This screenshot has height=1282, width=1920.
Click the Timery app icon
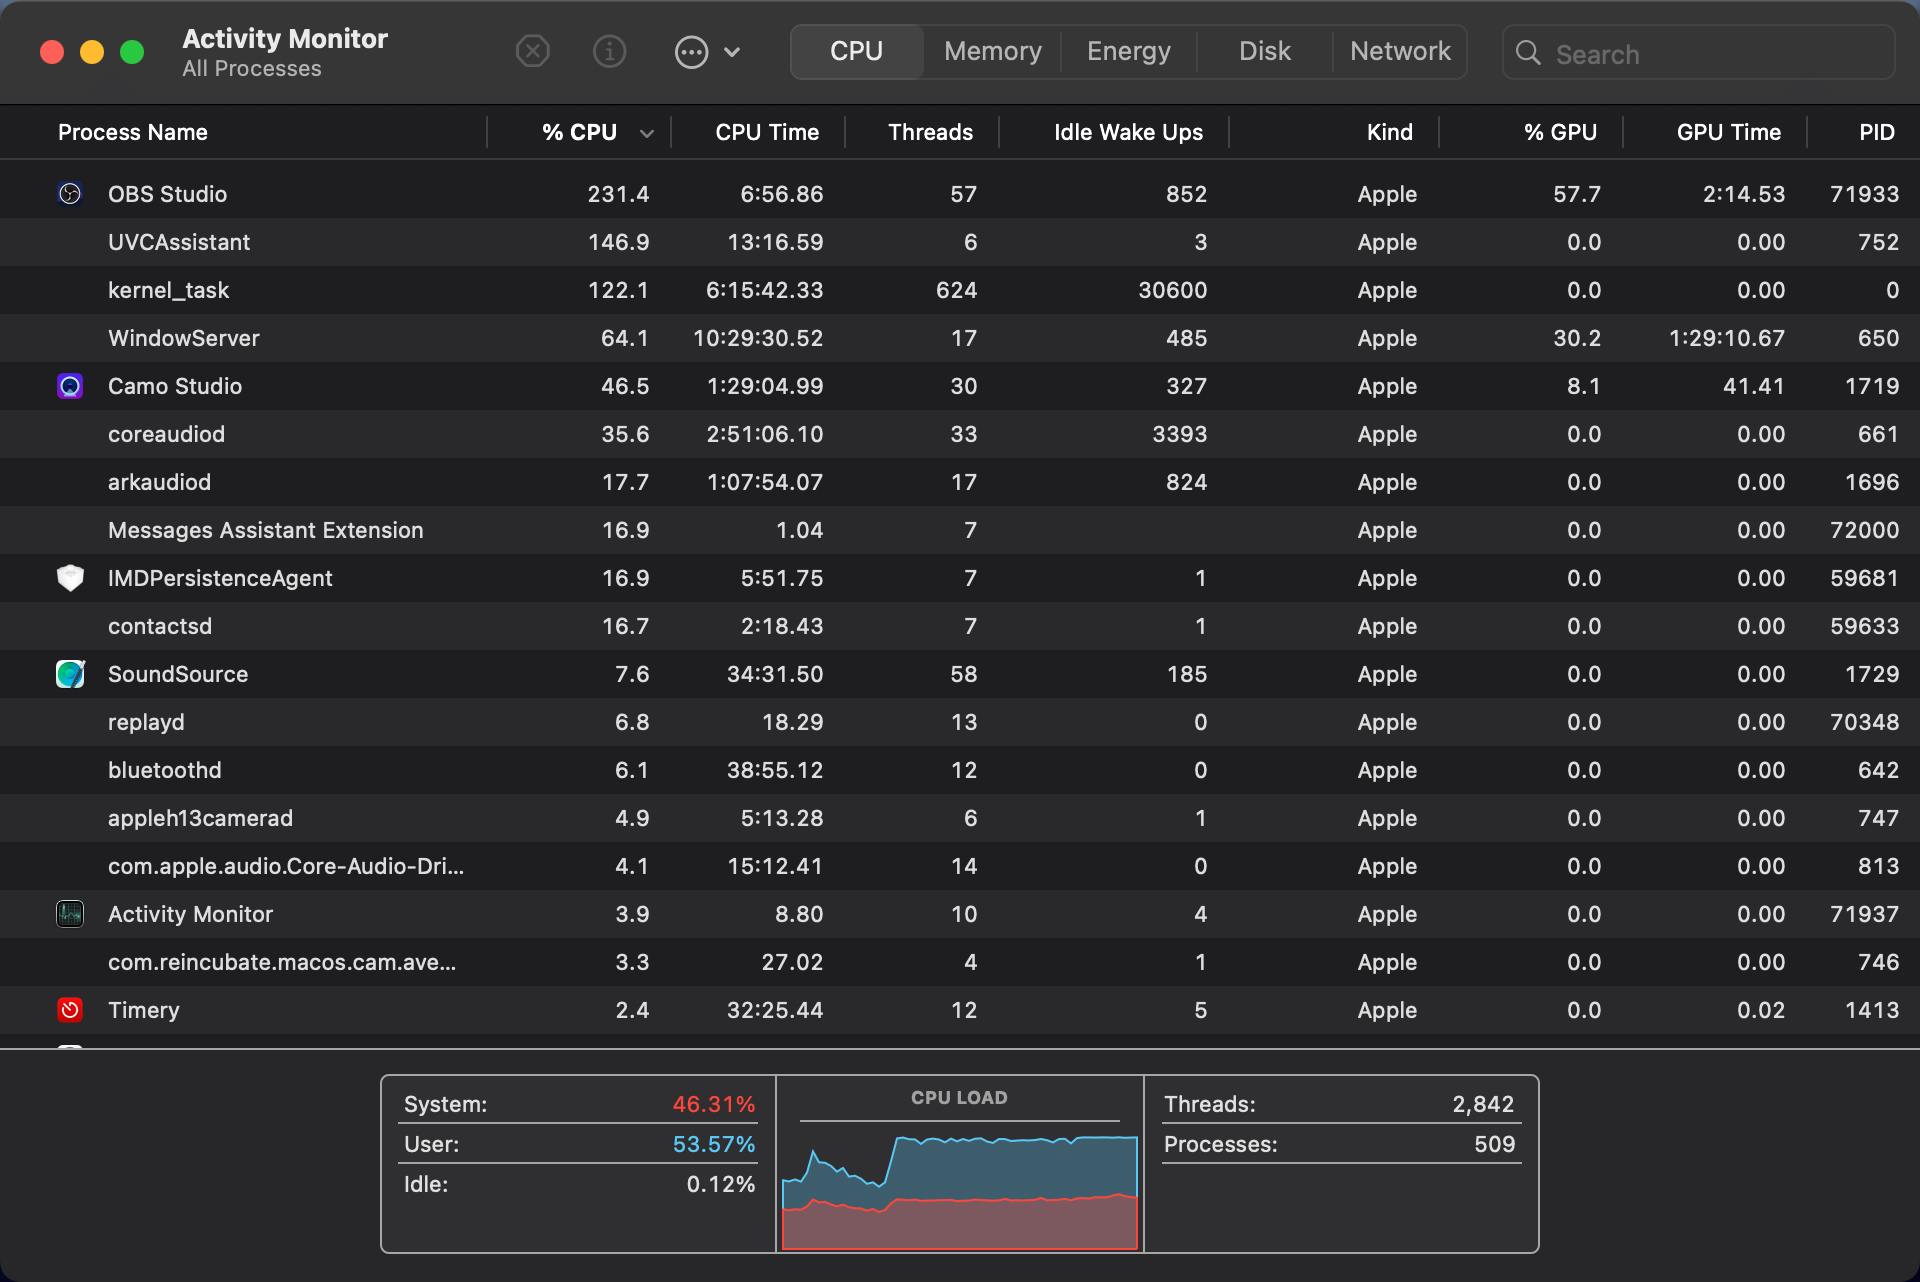pos(70,1010)
